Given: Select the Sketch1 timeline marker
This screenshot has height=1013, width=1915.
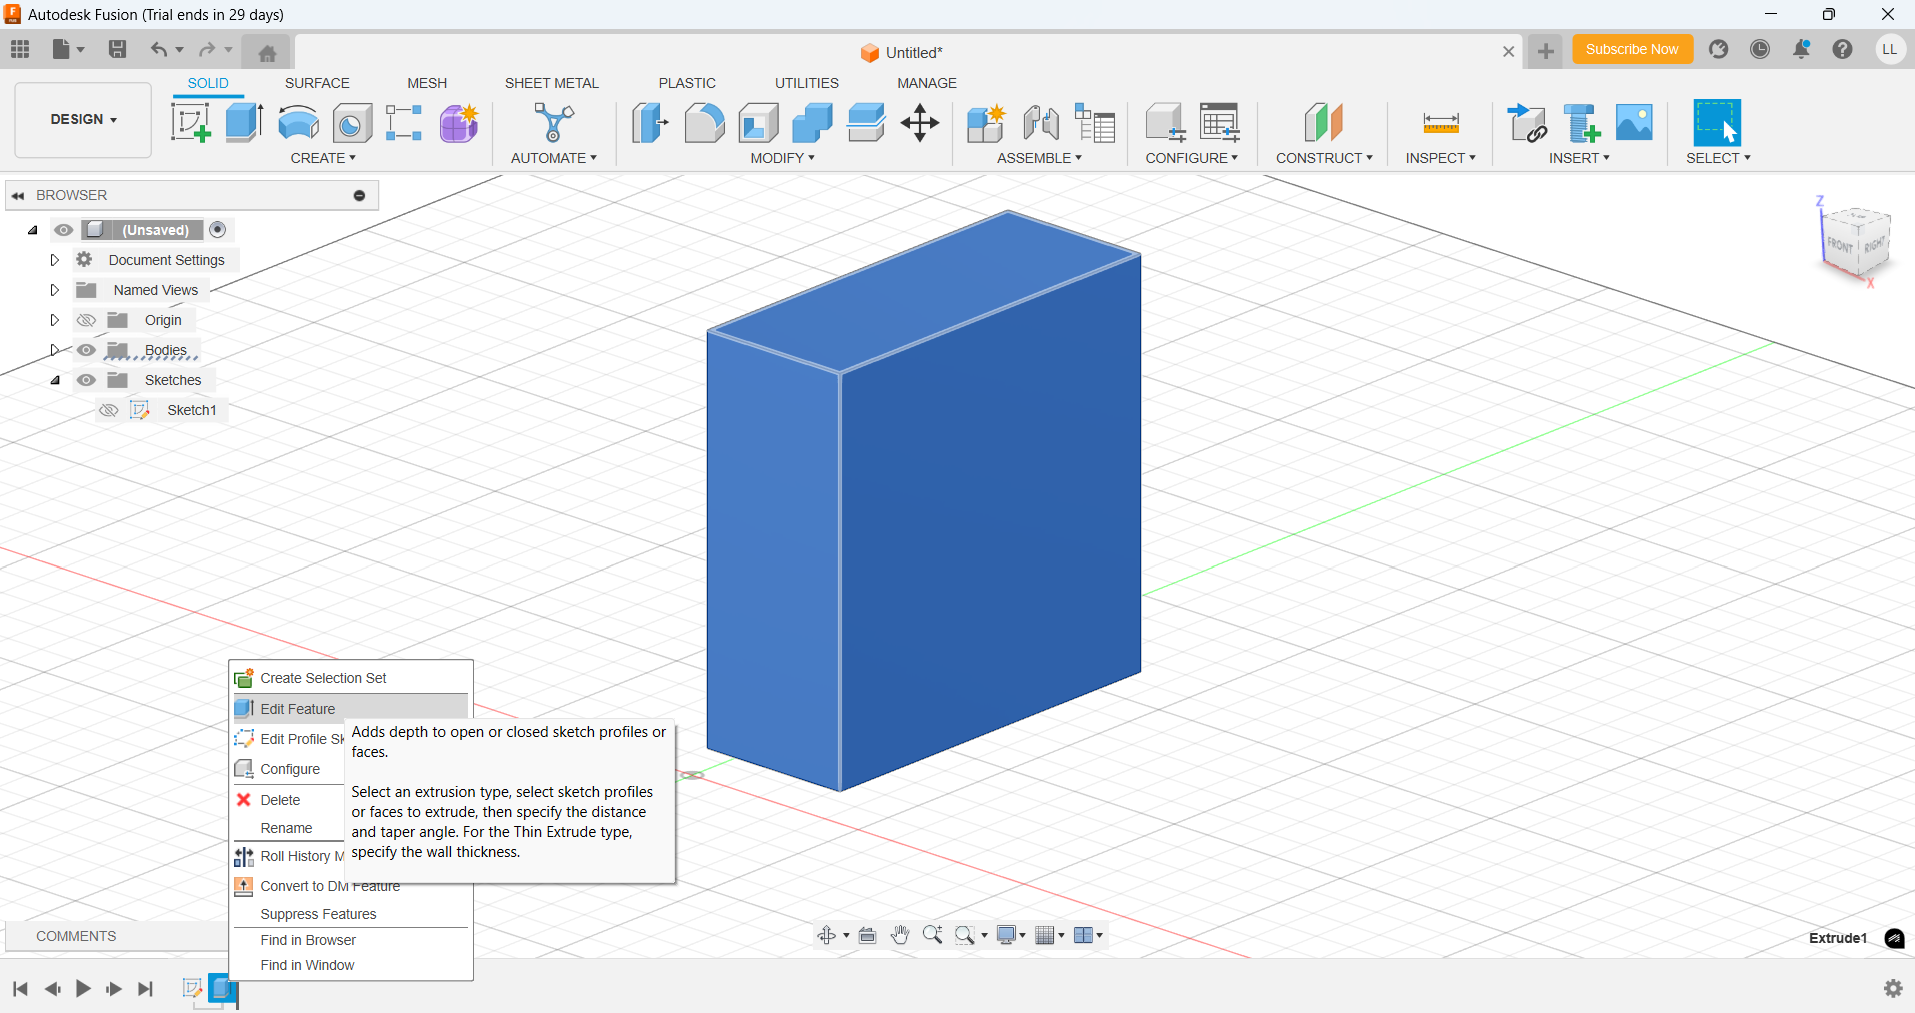Looking at the screenshot, I should tap(192, 988).
